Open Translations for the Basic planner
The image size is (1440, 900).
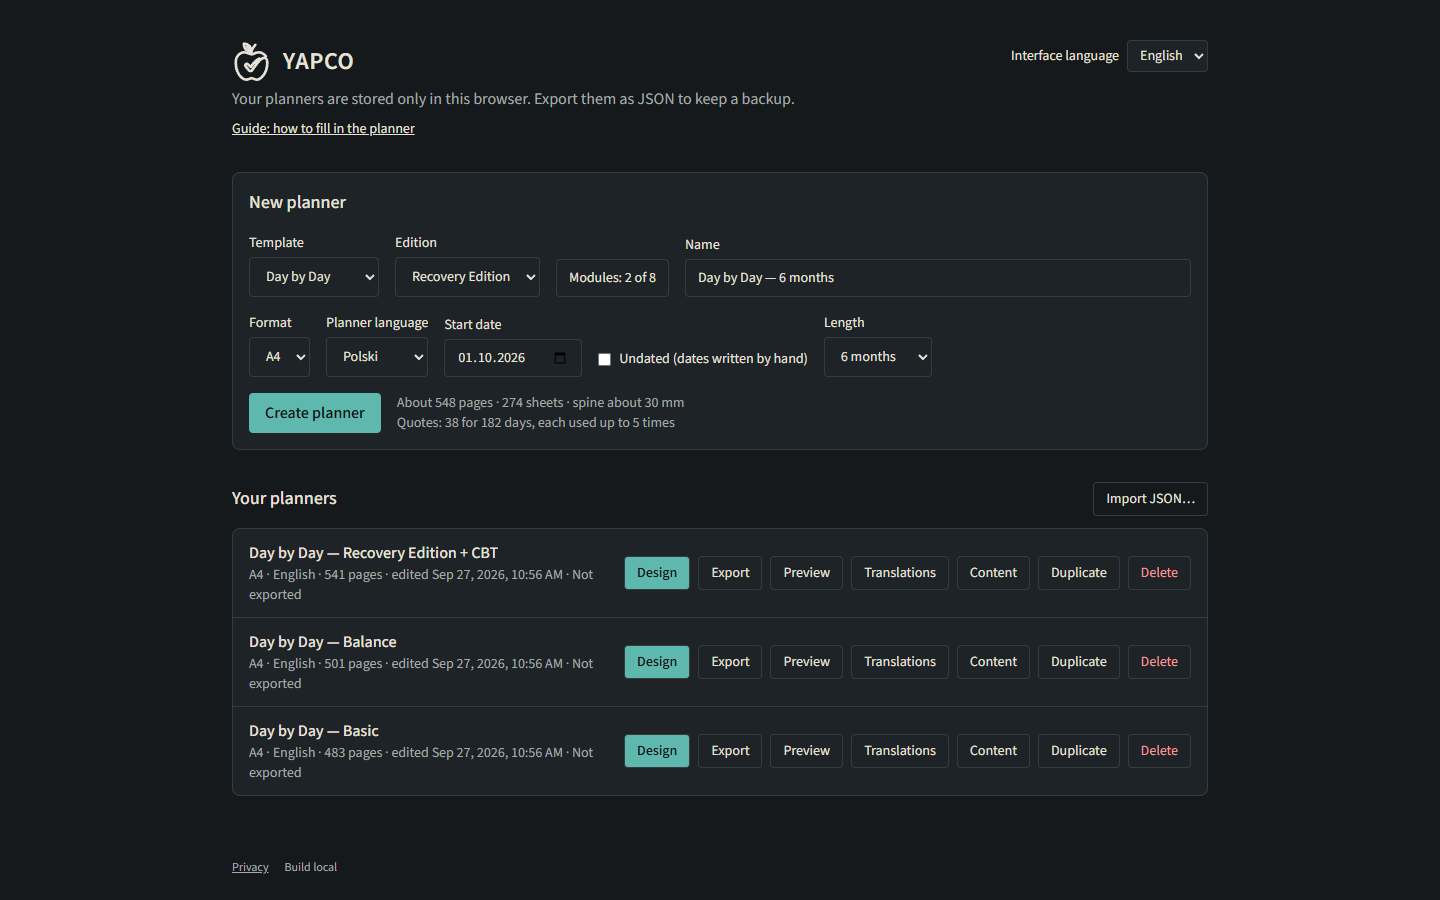(900, 751)
